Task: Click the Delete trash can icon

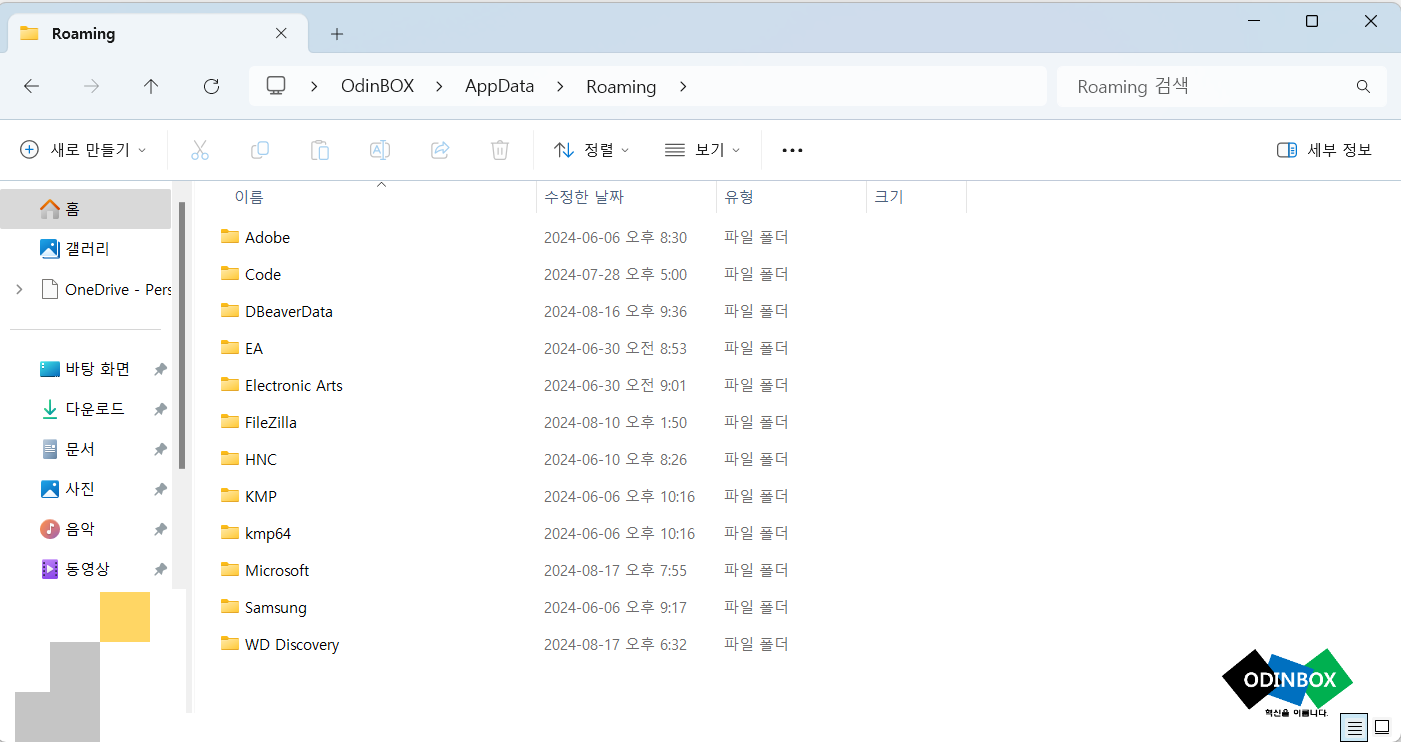Action: (500, 150)
